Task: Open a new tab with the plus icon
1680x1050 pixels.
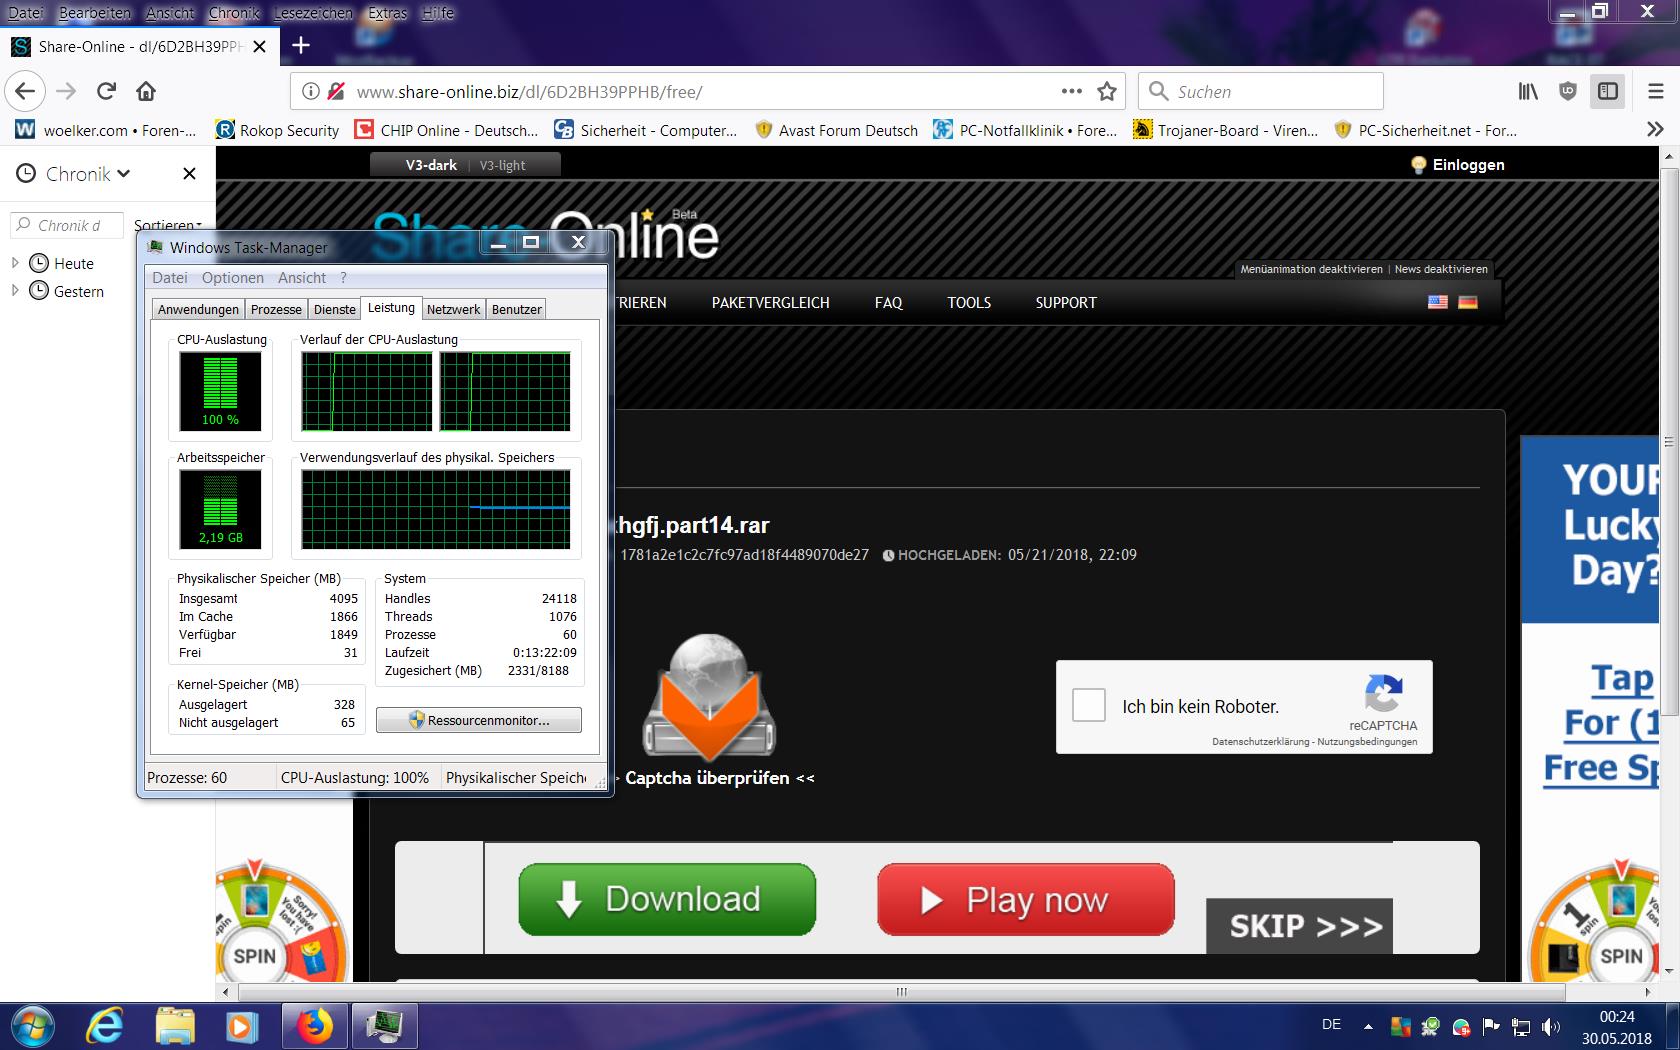Action: click(301, 45)
